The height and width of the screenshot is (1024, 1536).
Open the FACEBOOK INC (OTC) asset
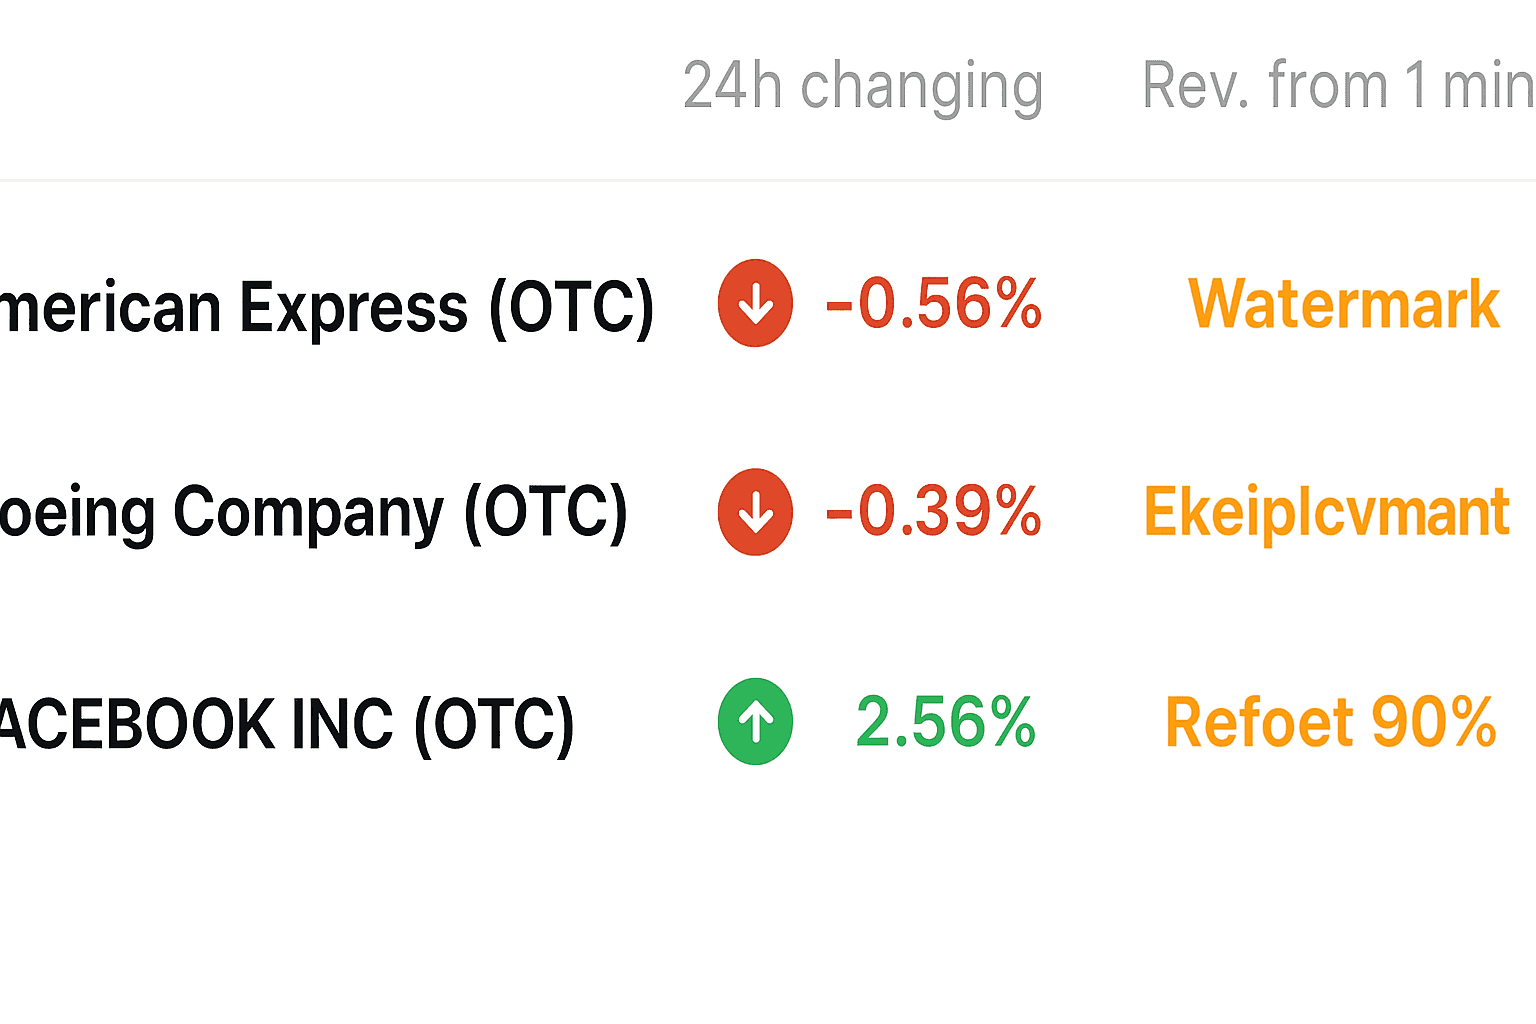(x=286, y=724)
